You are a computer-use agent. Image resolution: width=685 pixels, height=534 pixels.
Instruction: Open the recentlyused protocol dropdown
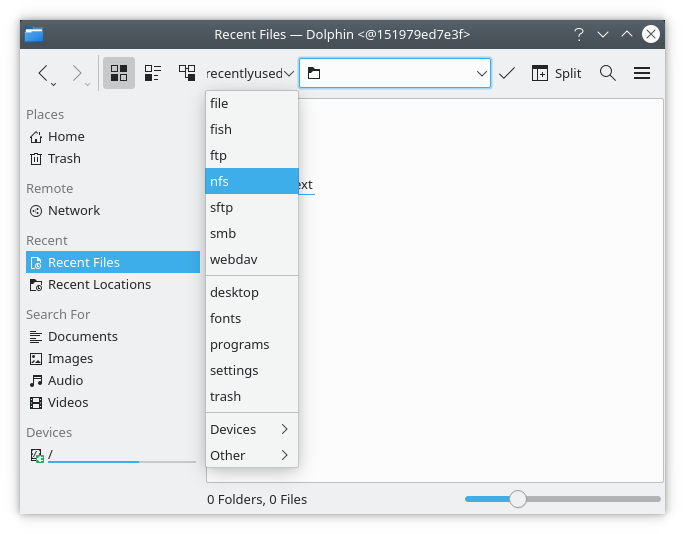click(x=250, y=73)
